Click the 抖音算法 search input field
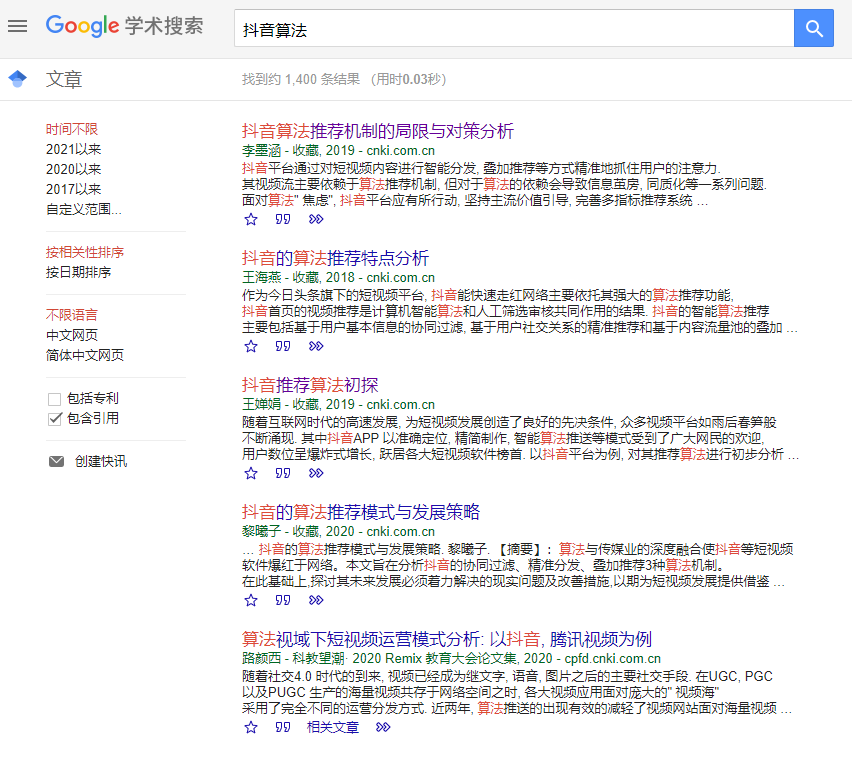The width and height of the screenshot is (852, 758). coord(514,28)
